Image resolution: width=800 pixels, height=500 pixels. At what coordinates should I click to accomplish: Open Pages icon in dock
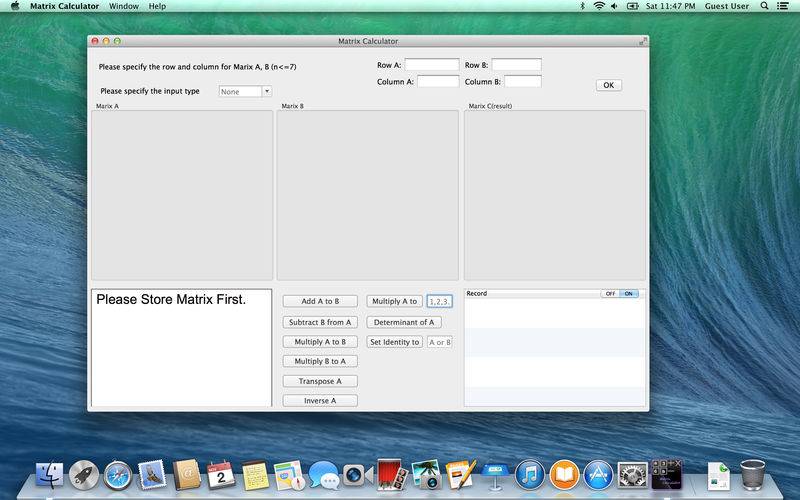click(461, 474)
